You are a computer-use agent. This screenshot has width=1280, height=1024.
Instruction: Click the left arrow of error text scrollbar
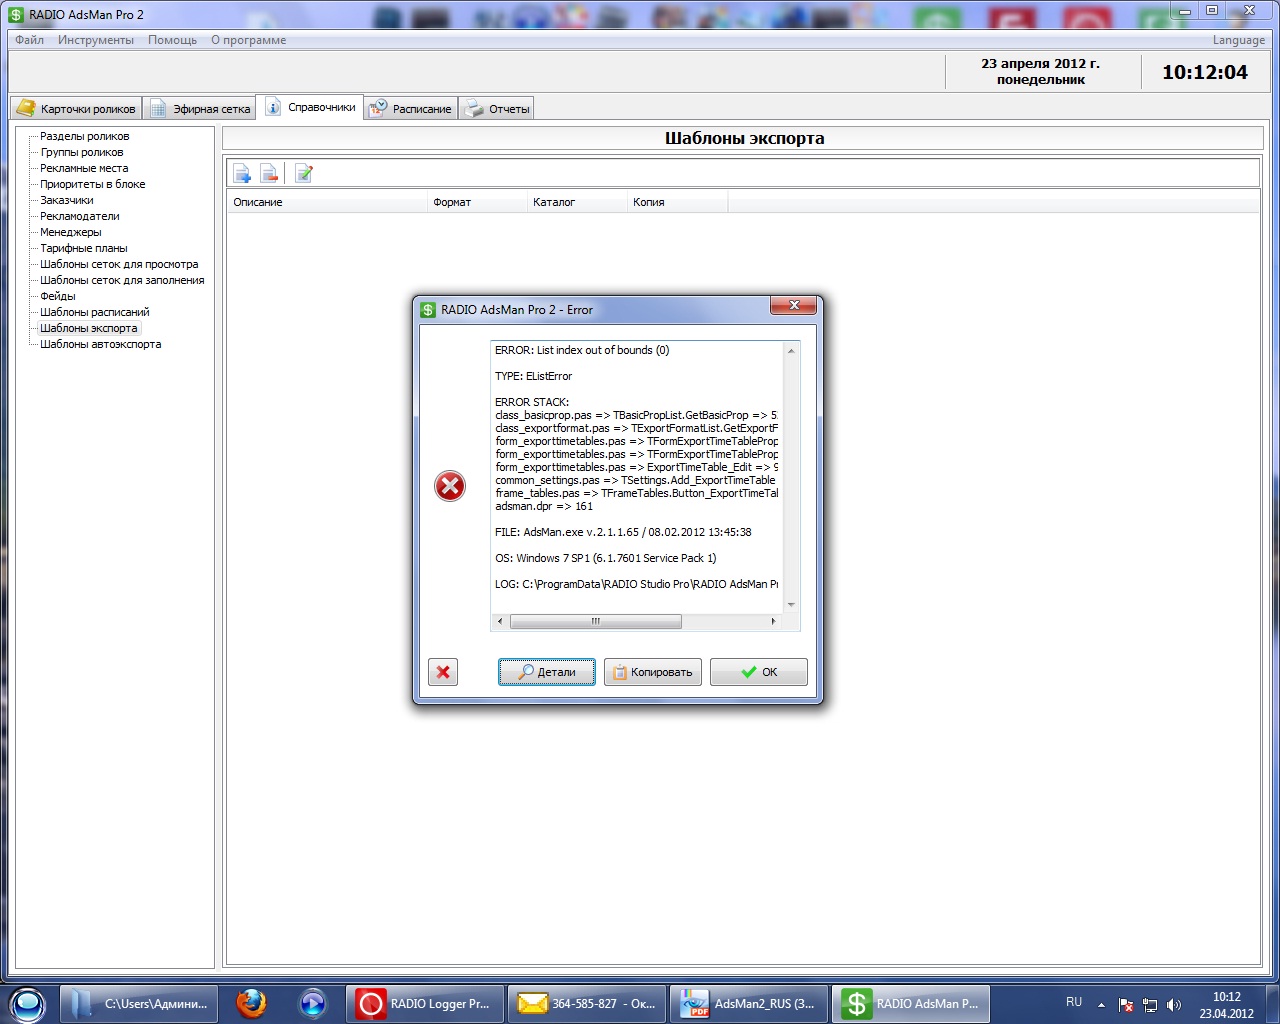click(501, 621)
